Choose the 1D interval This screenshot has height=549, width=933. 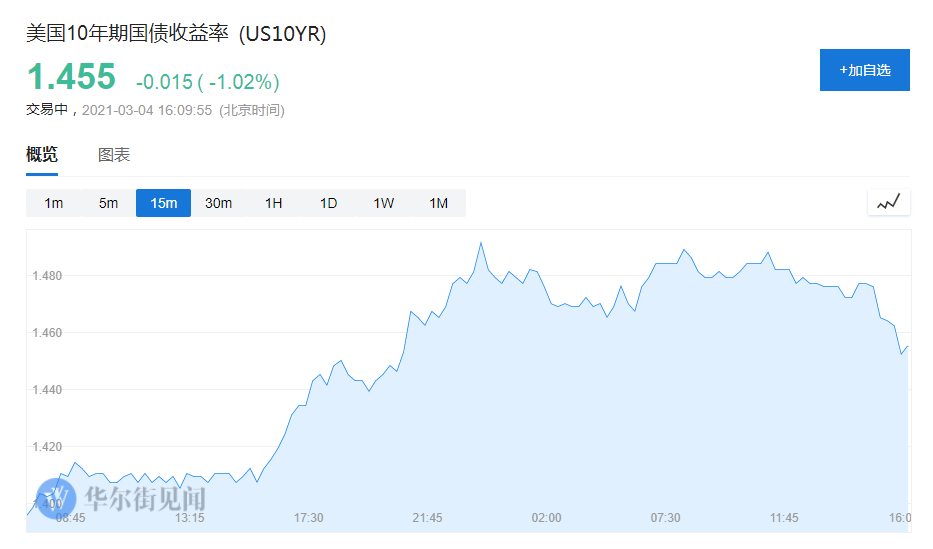click(328, 203)
